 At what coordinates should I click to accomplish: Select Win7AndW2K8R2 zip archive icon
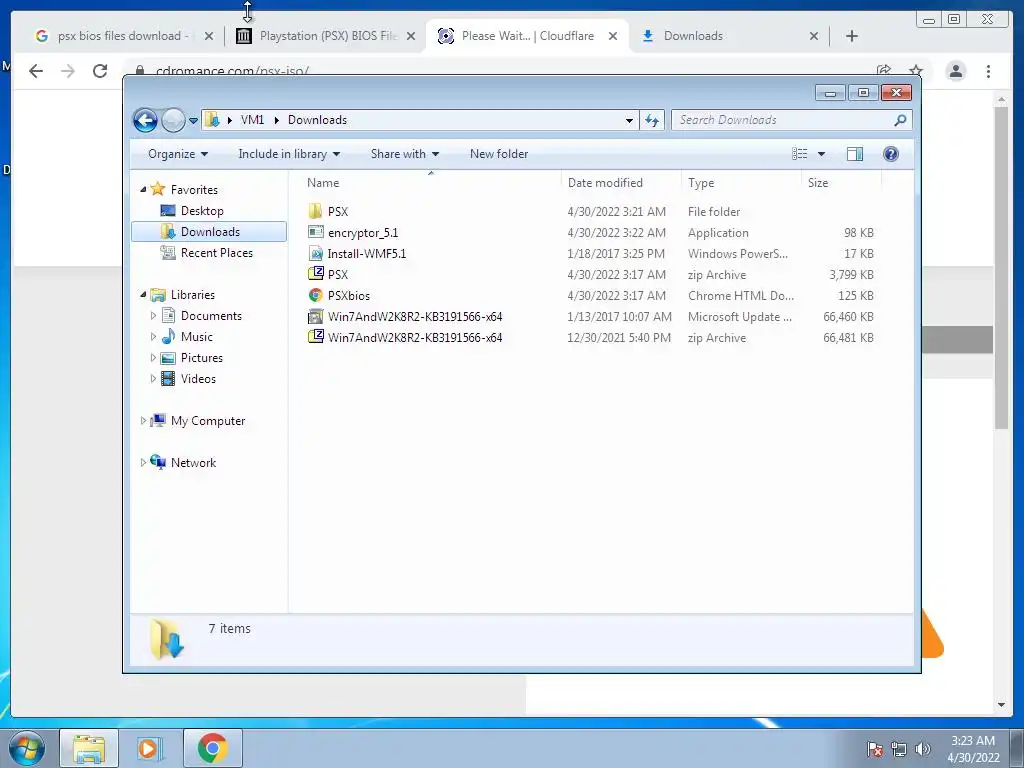(x=315, y=337)
